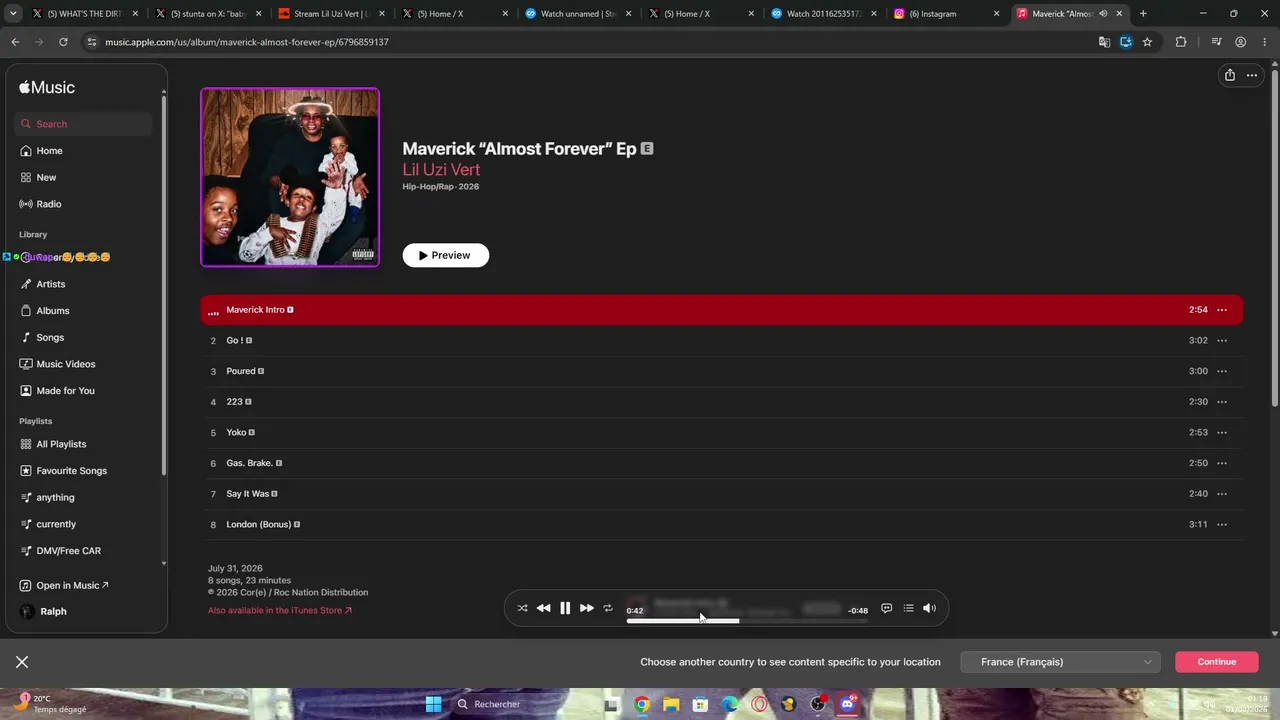Click the album cover artwork

click(290, 177)
